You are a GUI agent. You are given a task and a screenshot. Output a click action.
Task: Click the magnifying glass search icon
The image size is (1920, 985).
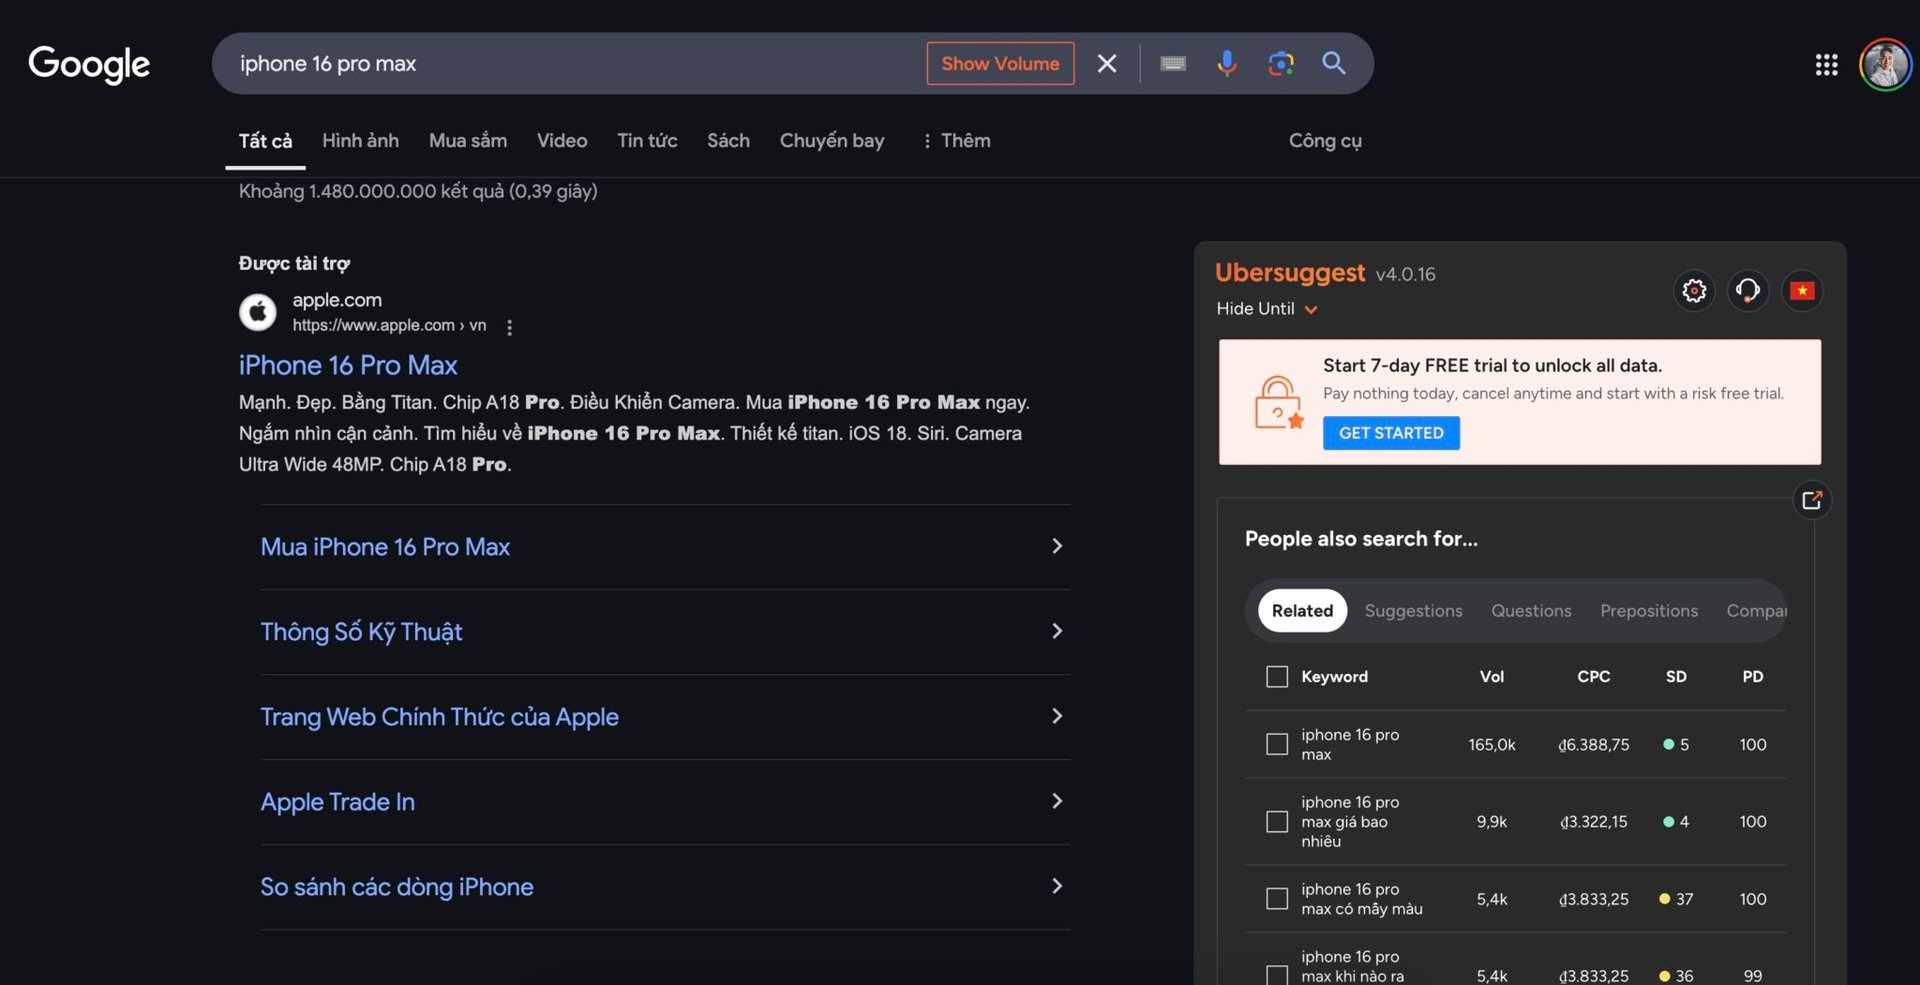[x=1333, y=63]
